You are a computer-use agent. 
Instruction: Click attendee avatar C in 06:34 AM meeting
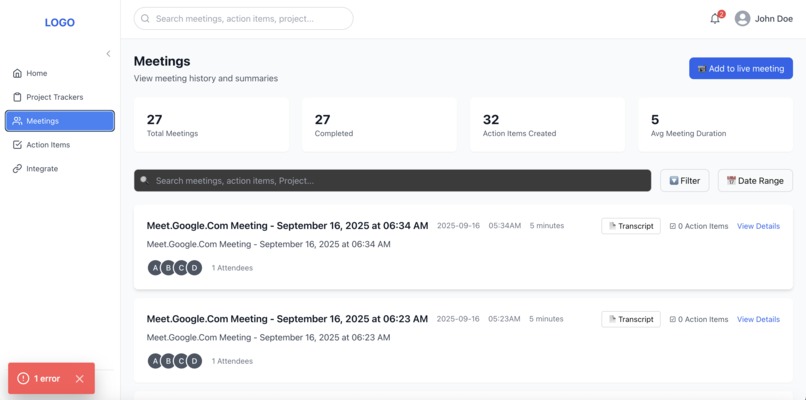(x=181, y=268)
